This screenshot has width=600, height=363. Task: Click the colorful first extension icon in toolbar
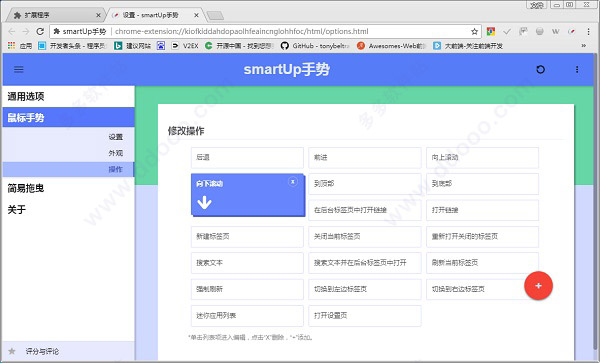coord(491,31)
